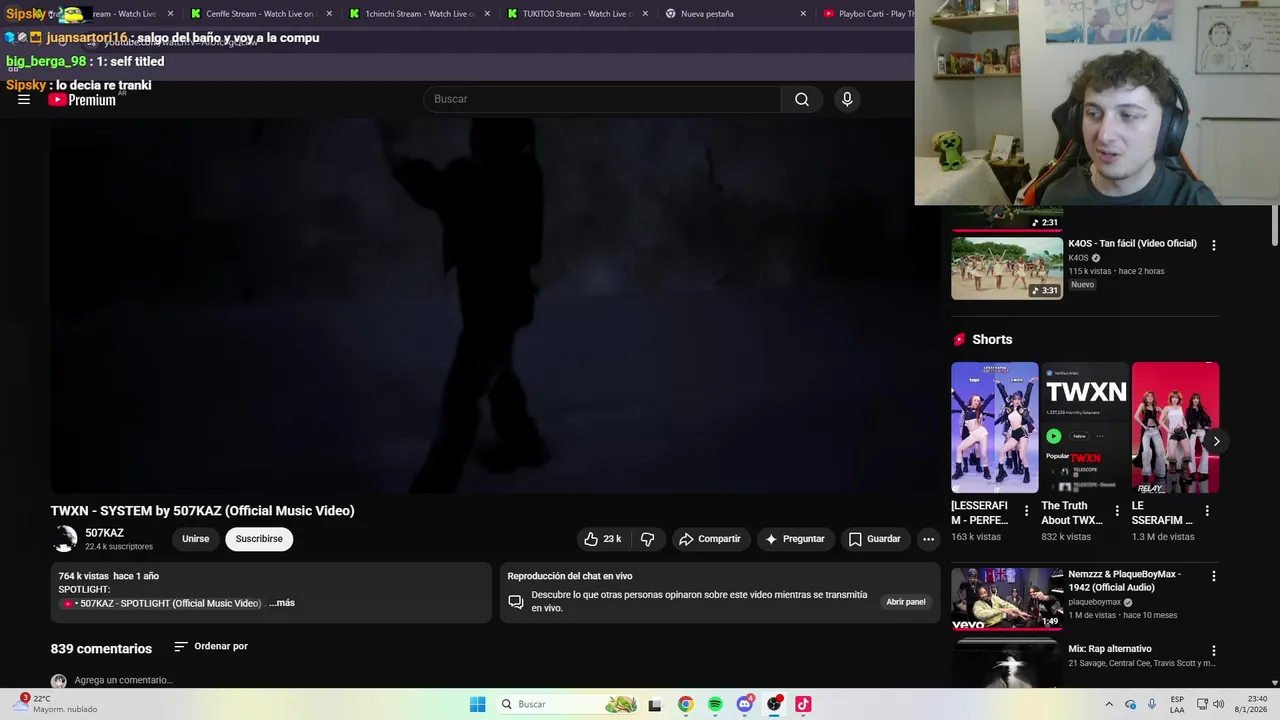Switch to Cenffe Stream browser tab

pos(259,14)
